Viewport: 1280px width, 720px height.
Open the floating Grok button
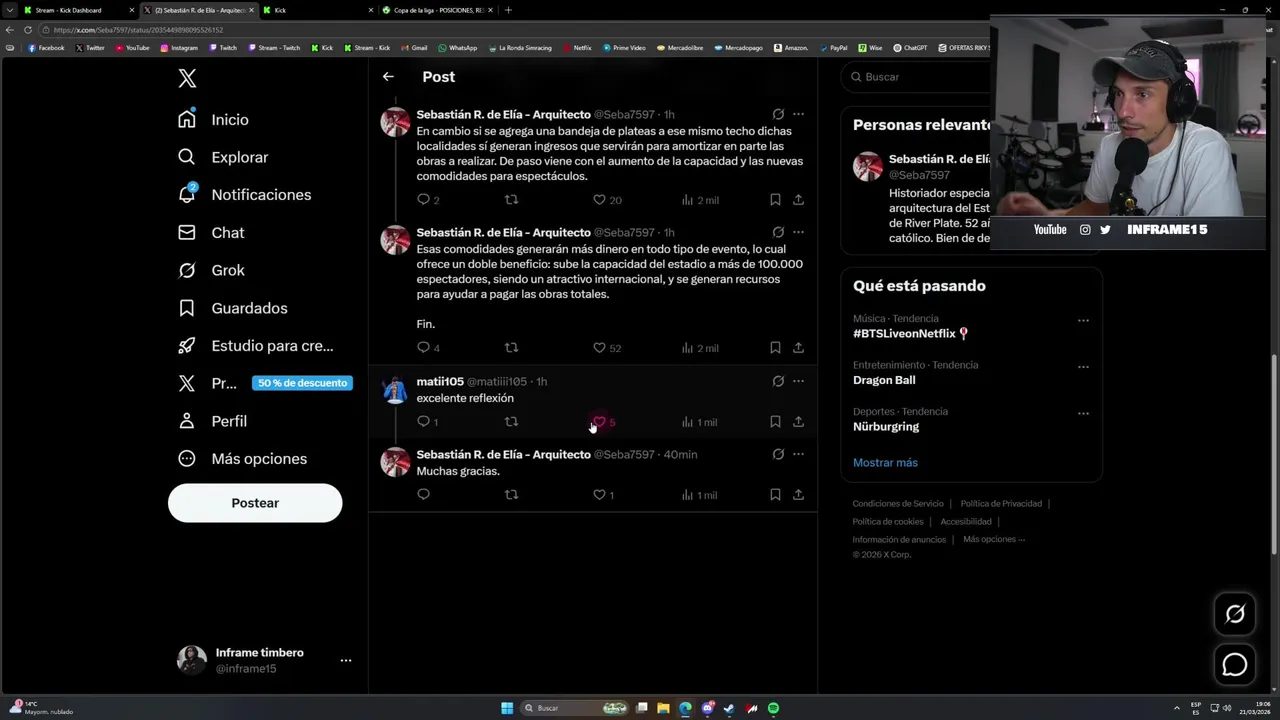pos(1235,614)
